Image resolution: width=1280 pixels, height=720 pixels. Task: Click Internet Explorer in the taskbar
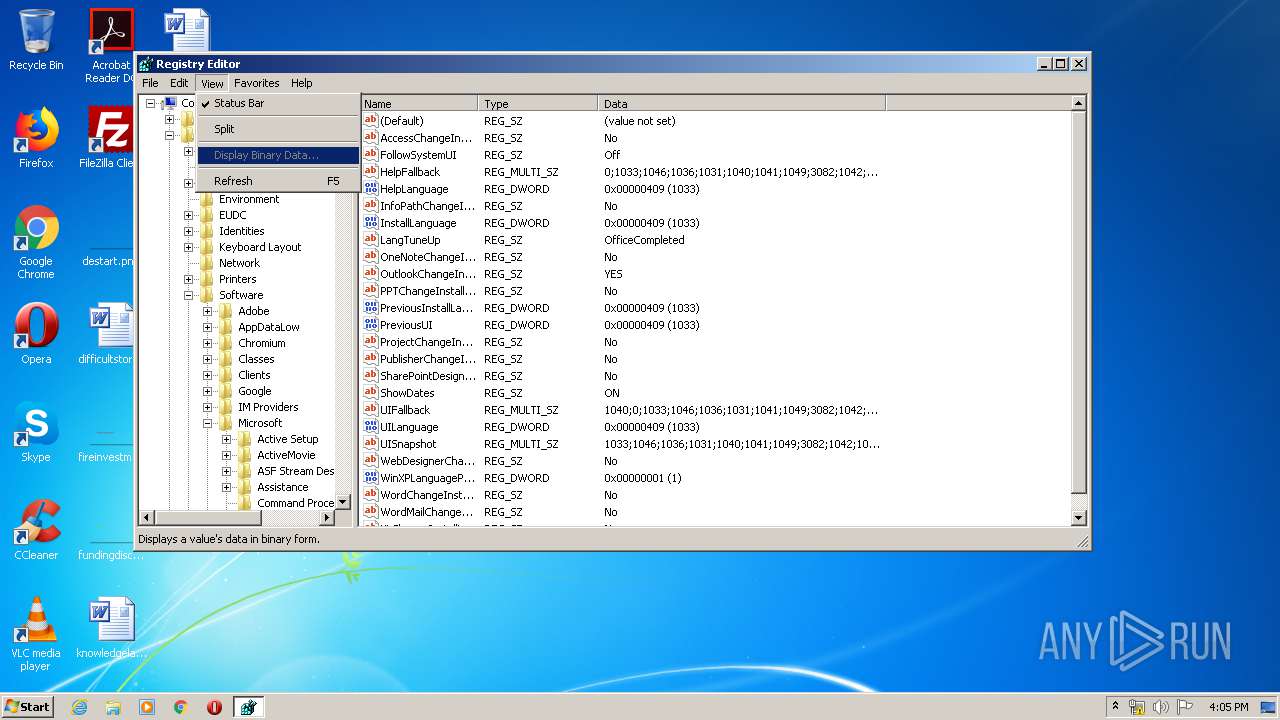click(79, 707)
